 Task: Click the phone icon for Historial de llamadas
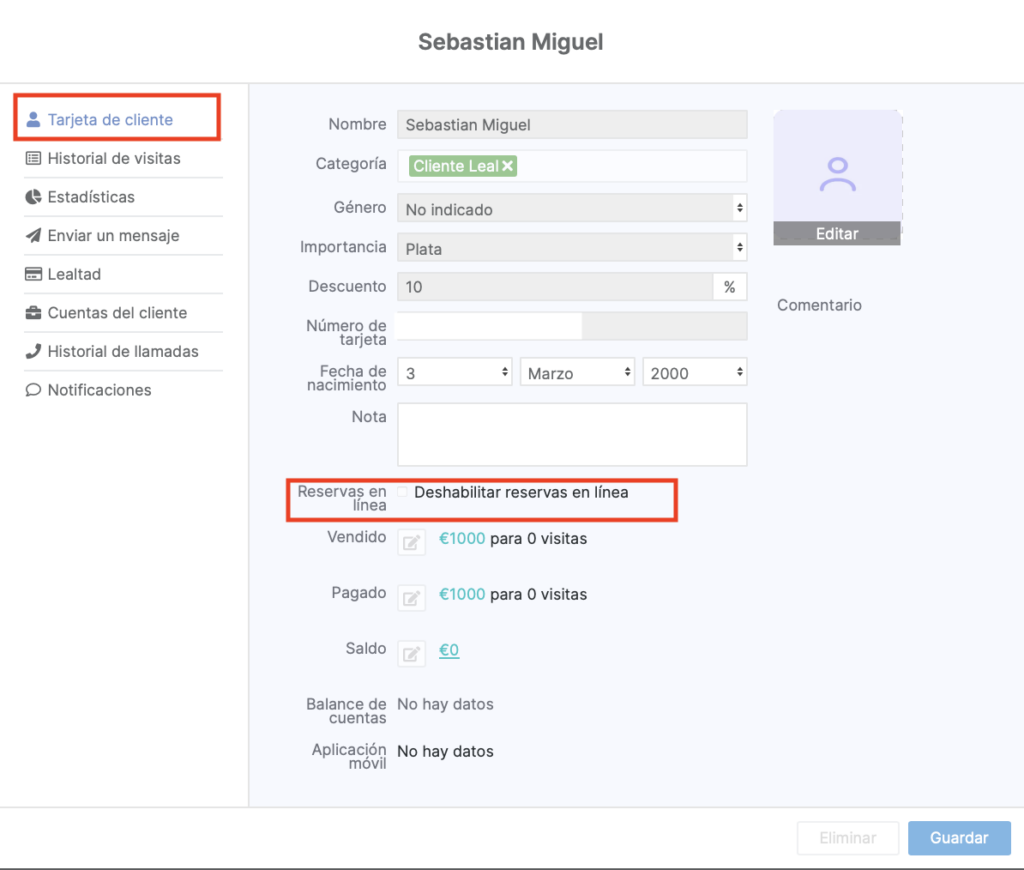coord(33,352)
